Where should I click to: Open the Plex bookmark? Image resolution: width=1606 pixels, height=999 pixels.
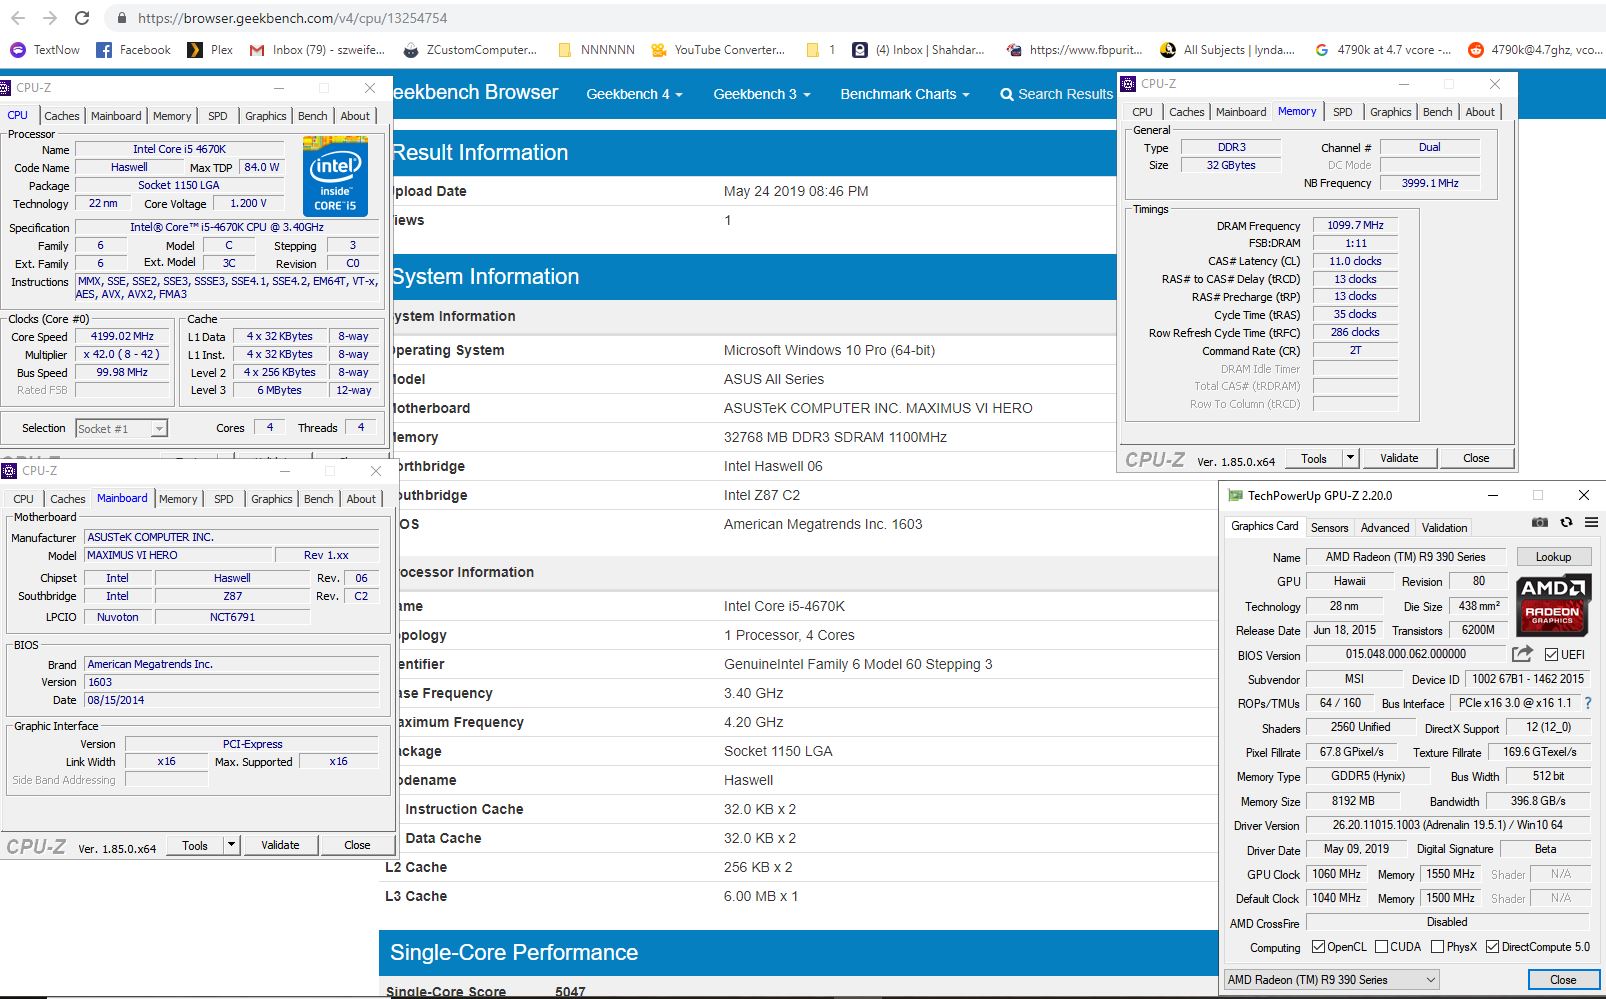(x=211, y=50)
